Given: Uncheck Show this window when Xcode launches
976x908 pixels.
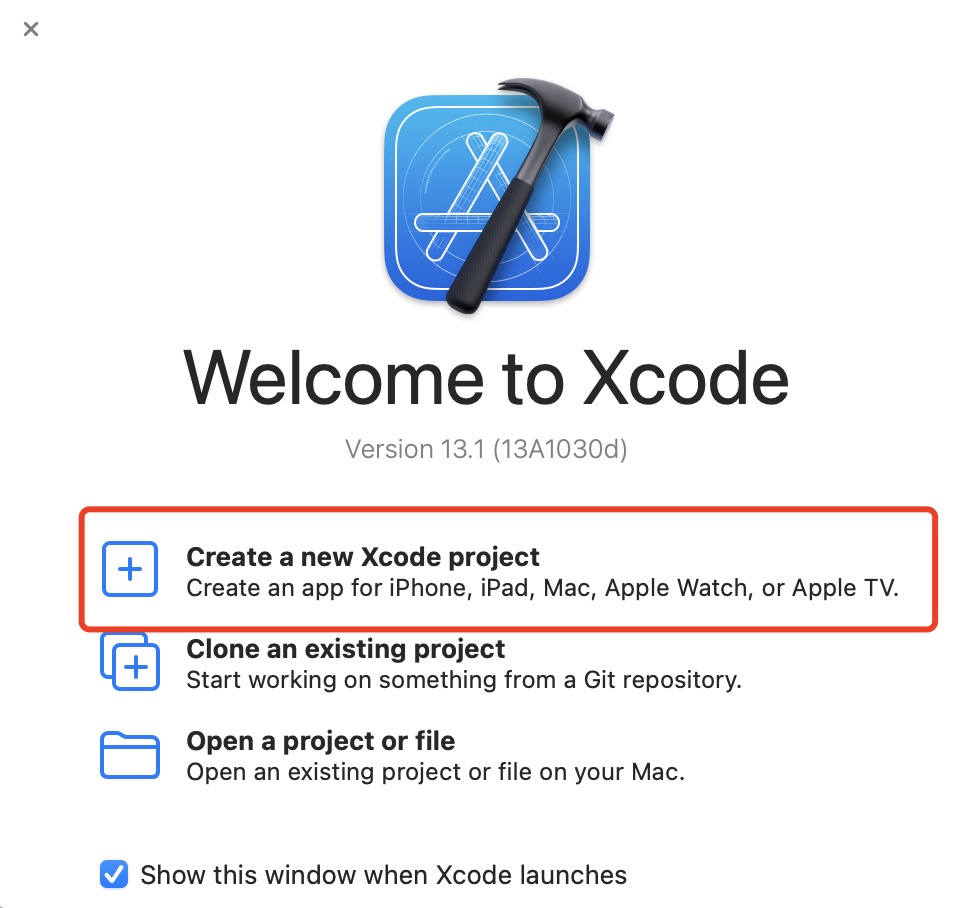Looking at the screenshot, I should pos(114,874).
